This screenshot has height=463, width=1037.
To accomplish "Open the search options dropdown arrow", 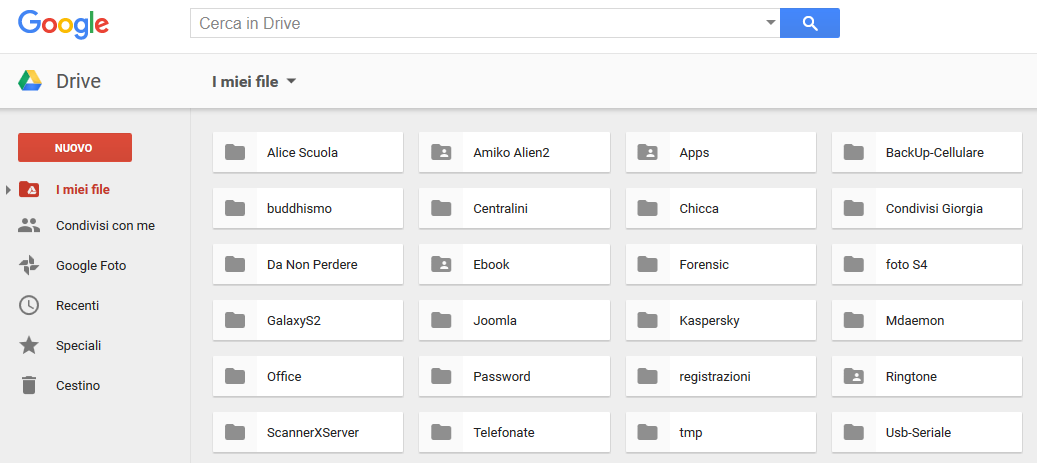I will click(770, 22).
